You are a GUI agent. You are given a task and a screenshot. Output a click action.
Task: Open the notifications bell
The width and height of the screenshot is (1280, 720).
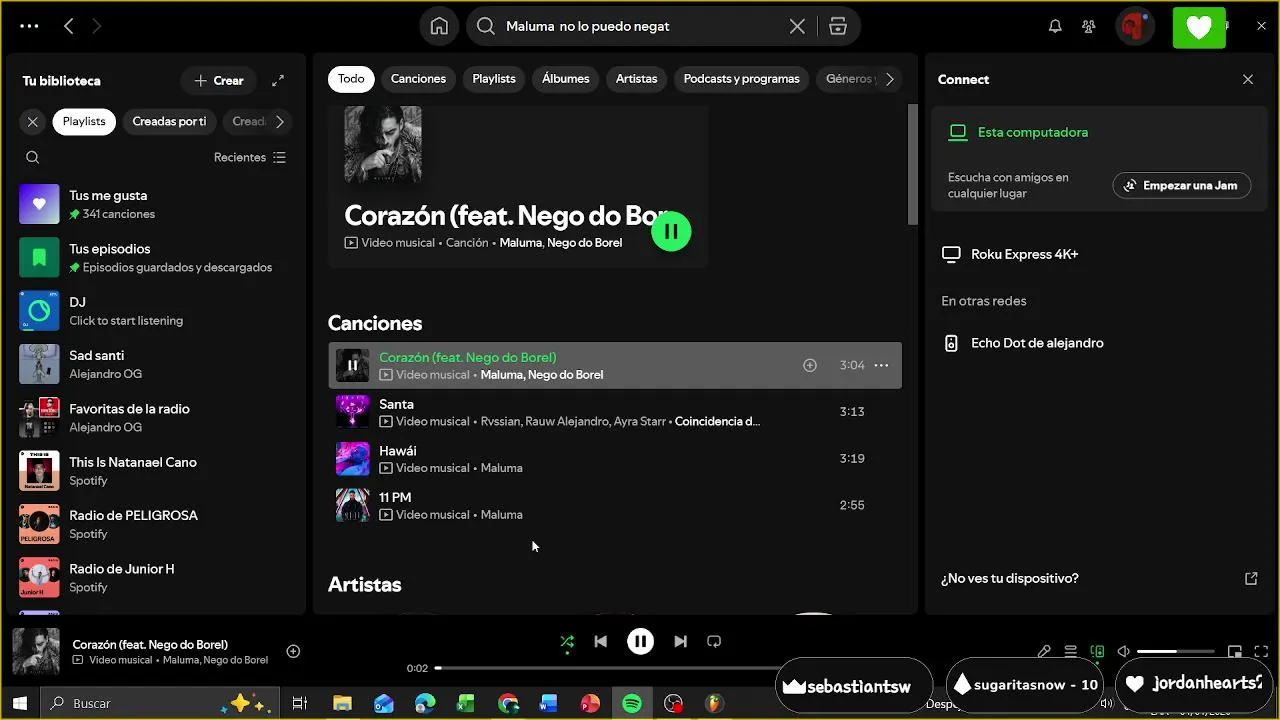[x=1055, y=27]
